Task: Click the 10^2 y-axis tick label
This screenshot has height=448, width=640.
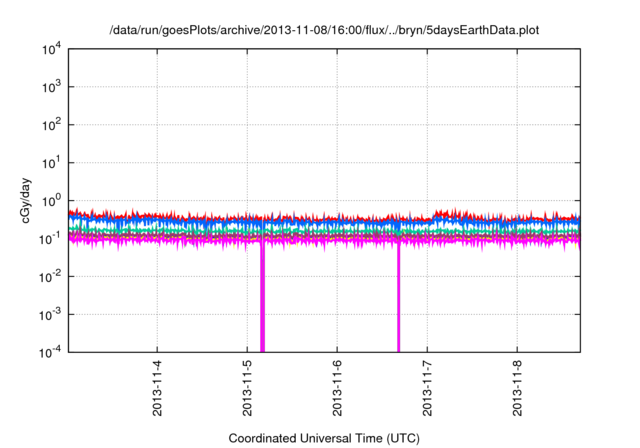Action: click(x=51, y=125)
